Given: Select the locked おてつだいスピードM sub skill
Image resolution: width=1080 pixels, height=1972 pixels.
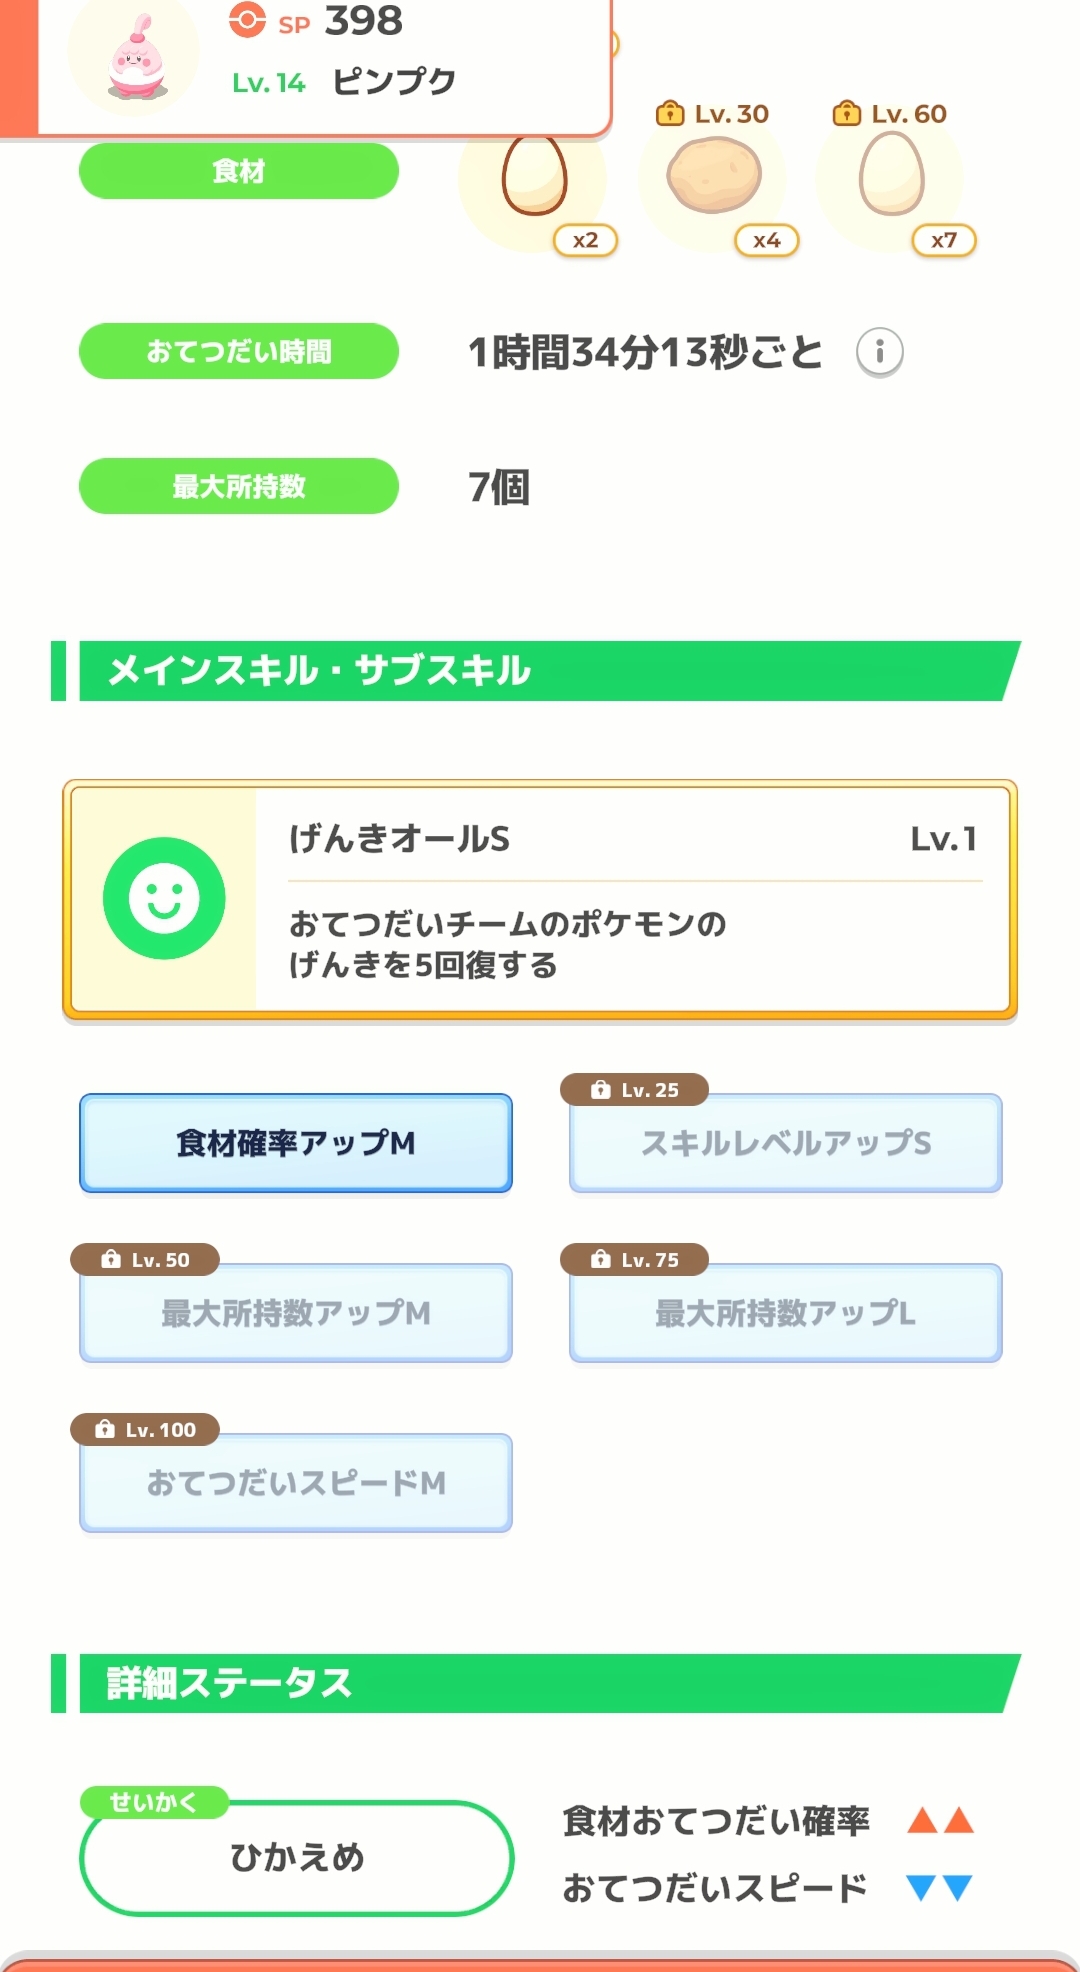Looking at the screenshot, I should click(296, 1483).
